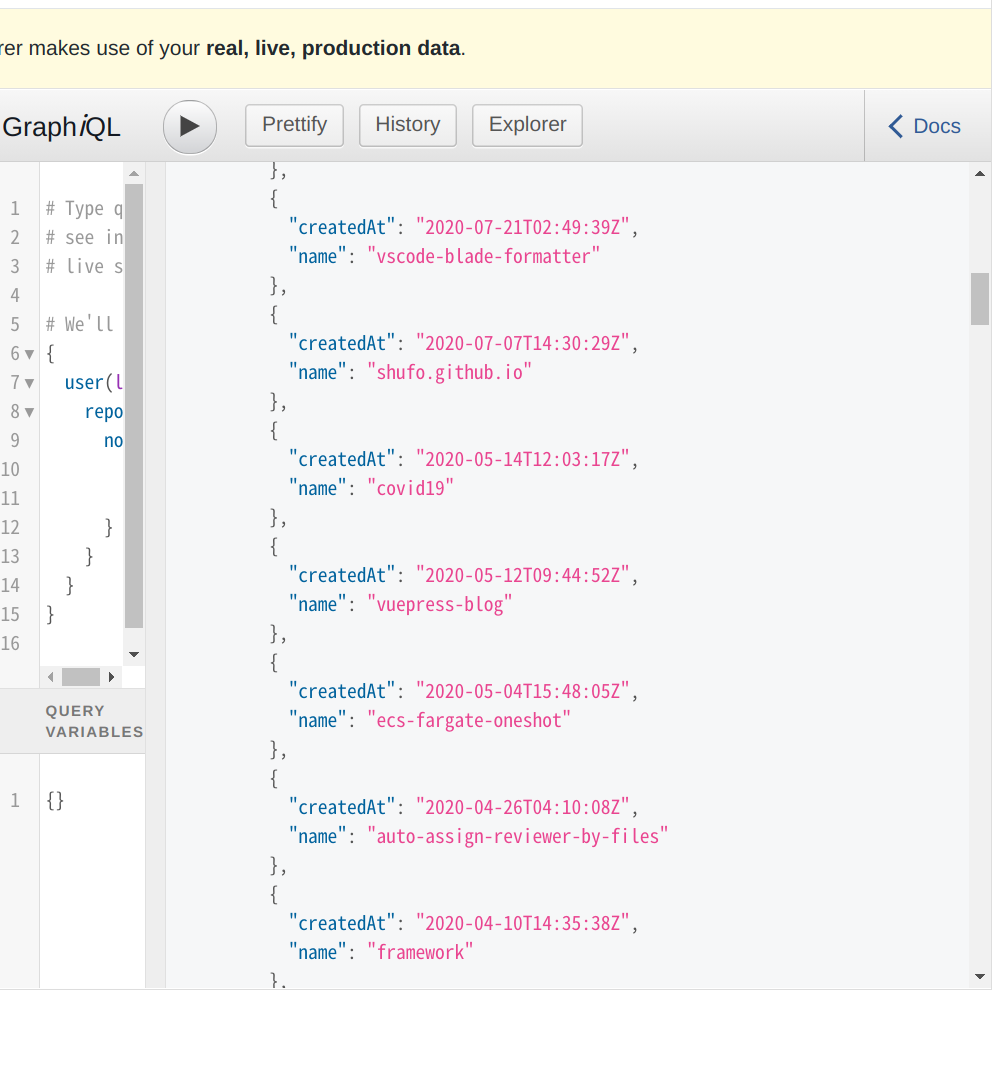Fold the repo block on line 8
The width and height of the screenshot is (1004, 1076).
coord(29,412)
